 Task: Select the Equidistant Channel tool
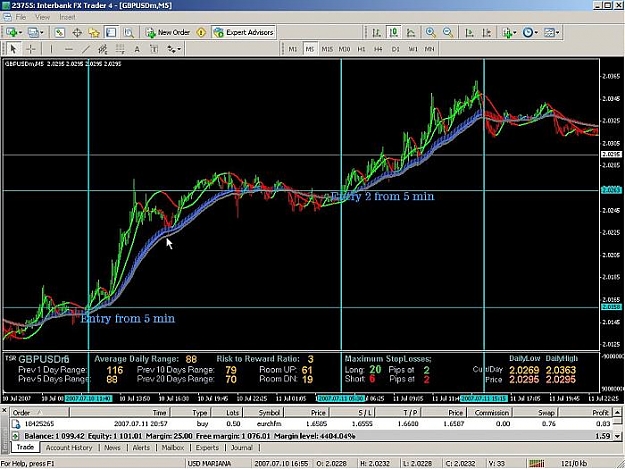tap(102, 49)
